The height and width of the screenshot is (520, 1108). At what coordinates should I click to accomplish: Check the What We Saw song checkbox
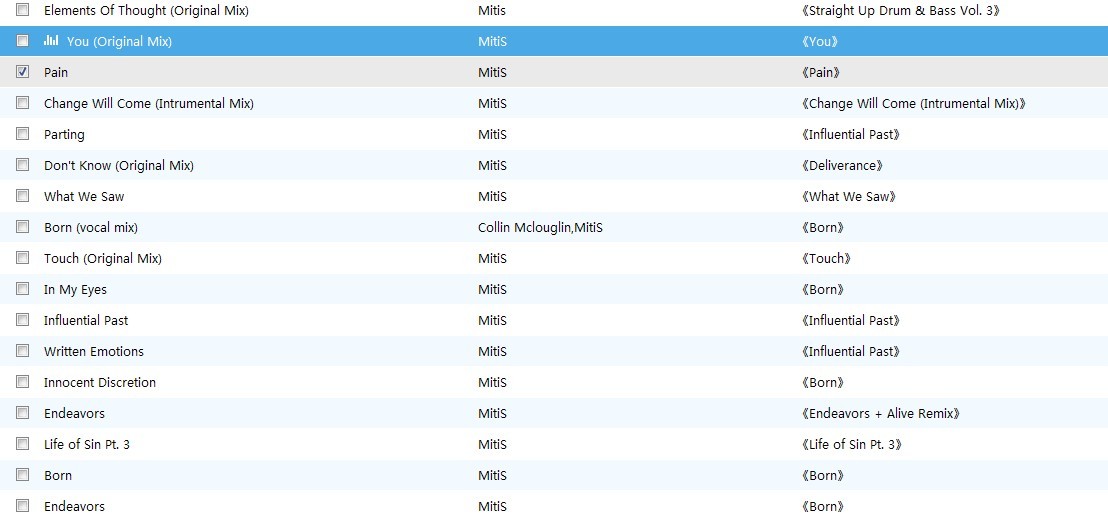(23, 196)
